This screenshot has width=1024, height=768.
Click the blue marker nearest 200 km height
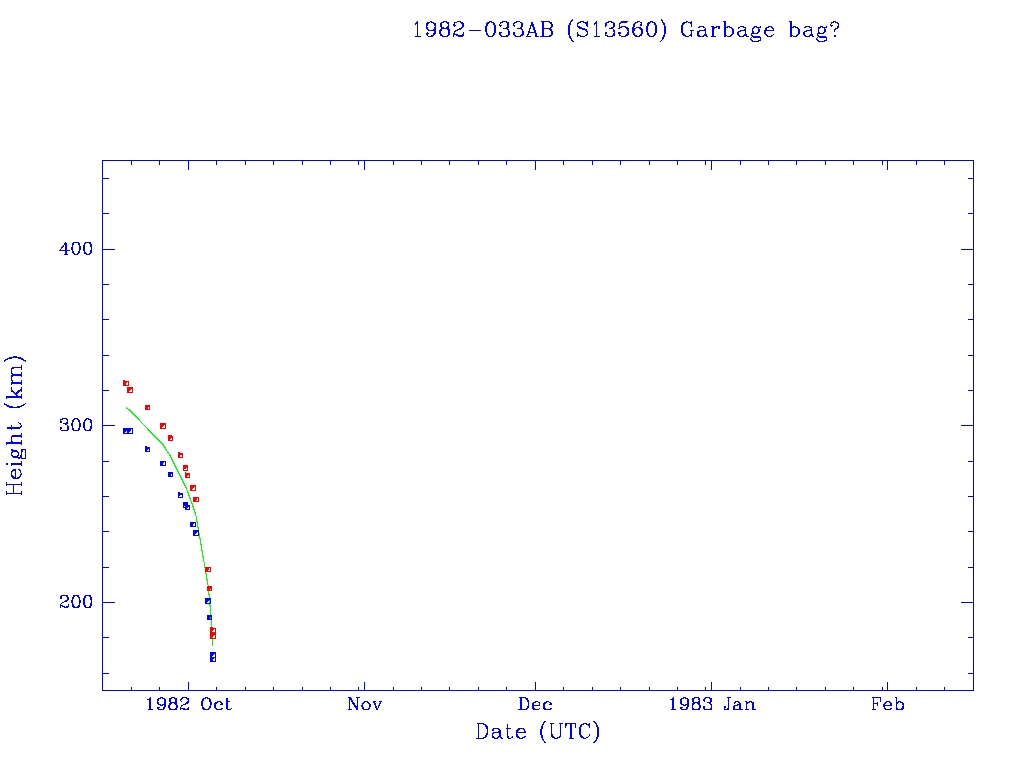click(x=207, y=601)
